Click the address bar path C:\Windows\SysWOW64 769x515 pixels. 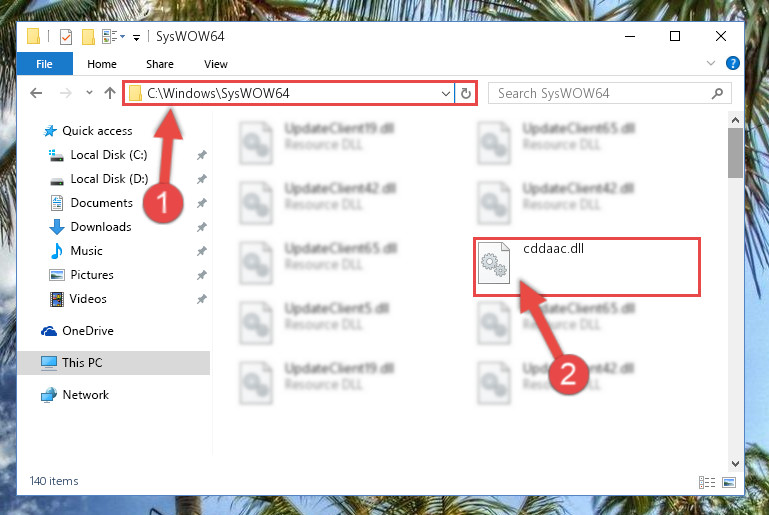(218, 93)
